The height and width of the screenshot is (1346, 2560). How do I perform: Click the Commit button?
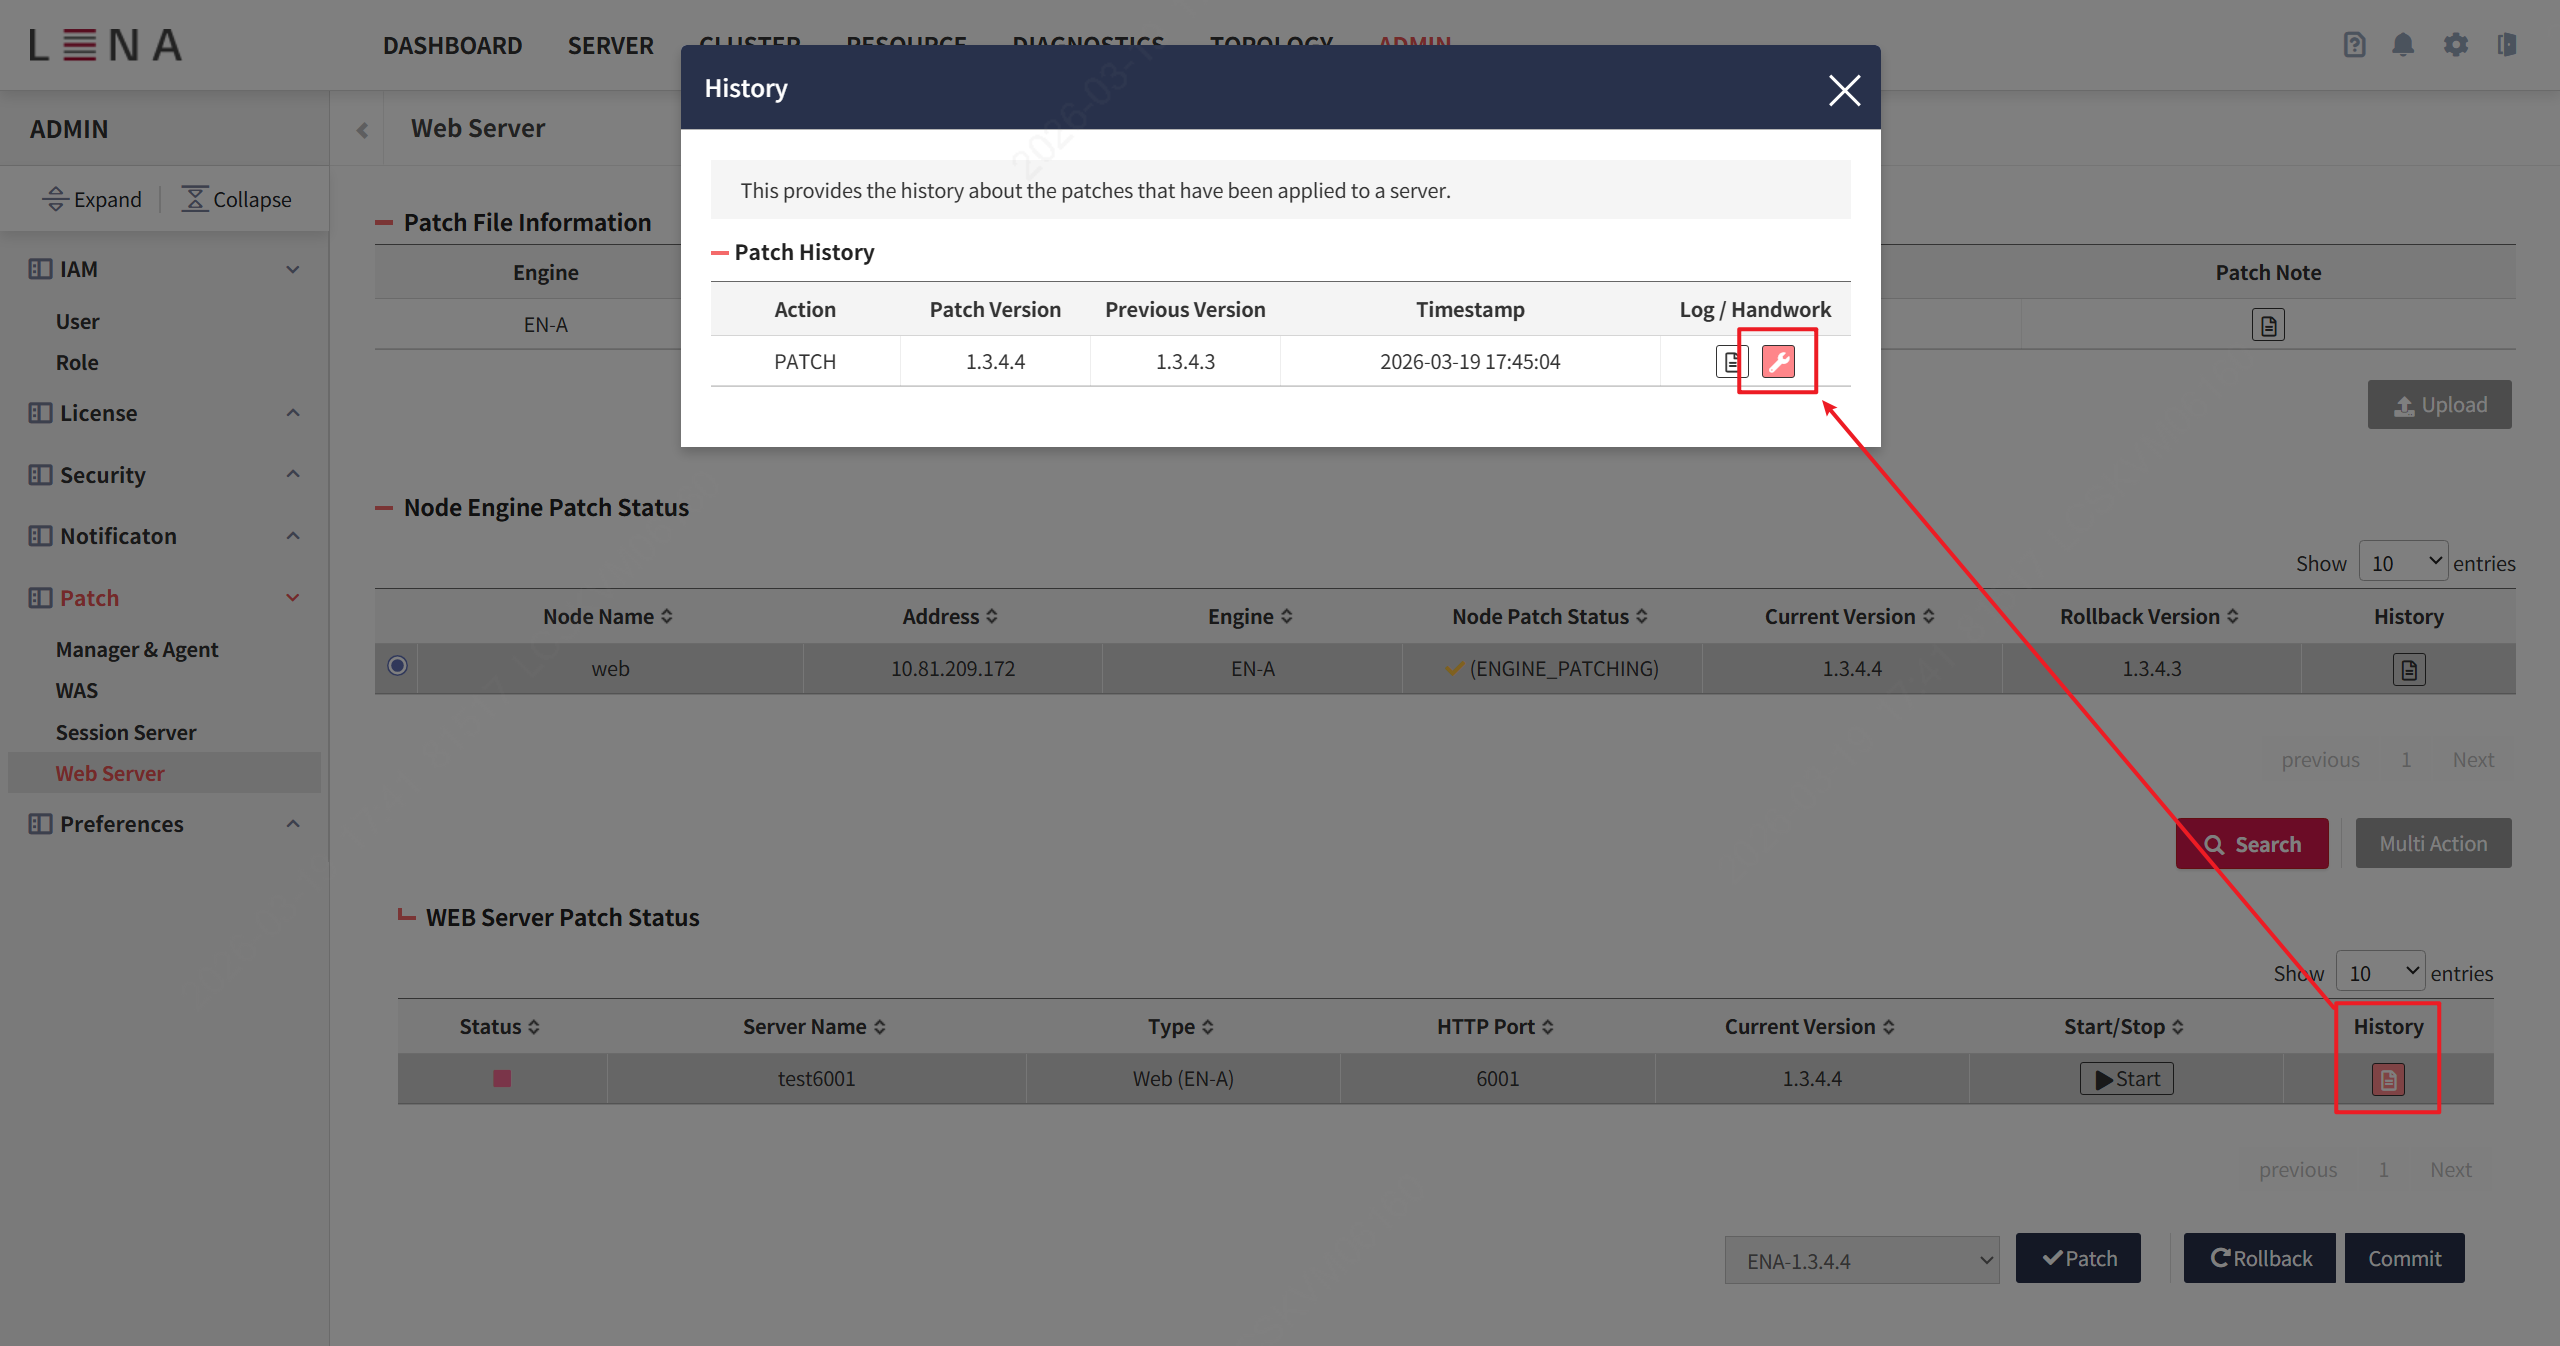pyautogui.click(x=2404, y=1258)
